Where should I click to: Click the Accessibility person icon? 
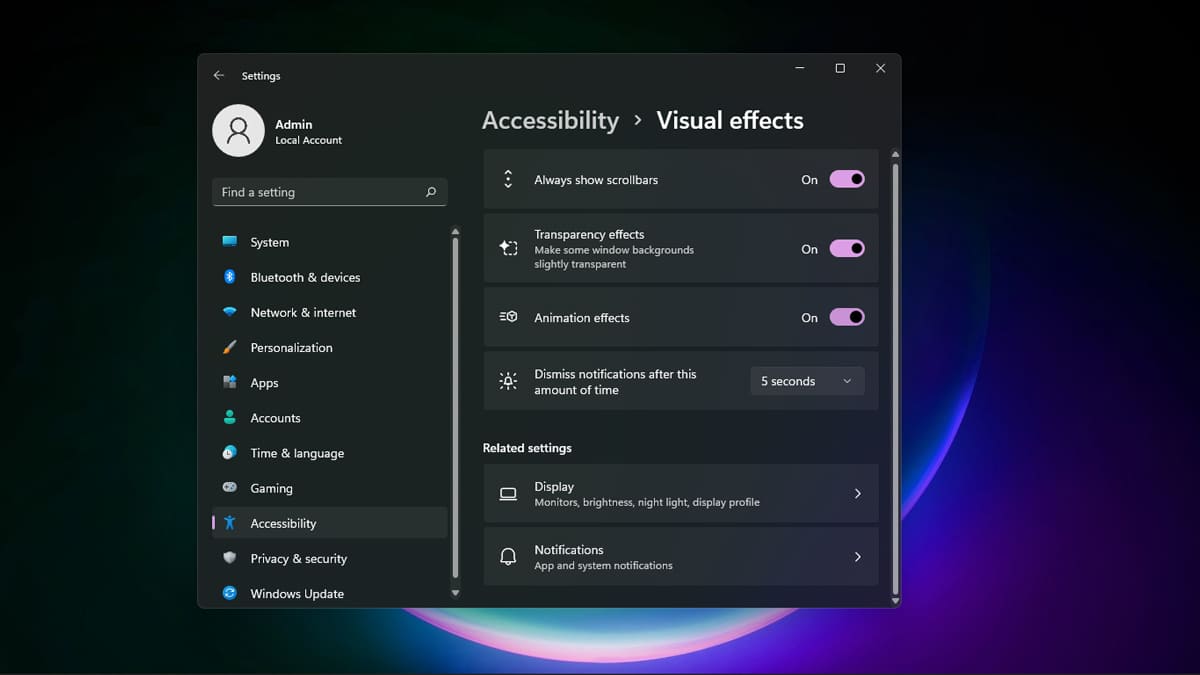click(228, 522)
